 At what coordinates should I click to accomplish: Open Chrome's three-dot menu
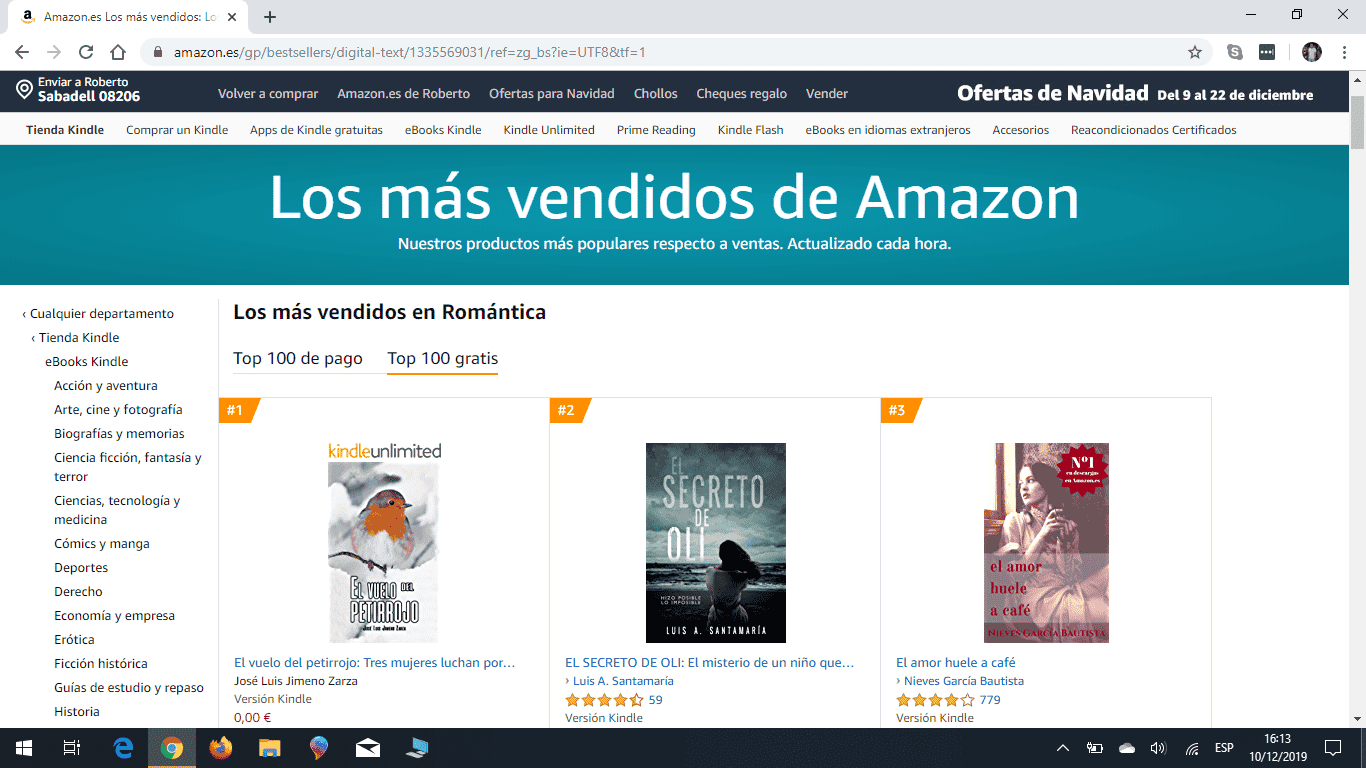tap(1342, 52)
